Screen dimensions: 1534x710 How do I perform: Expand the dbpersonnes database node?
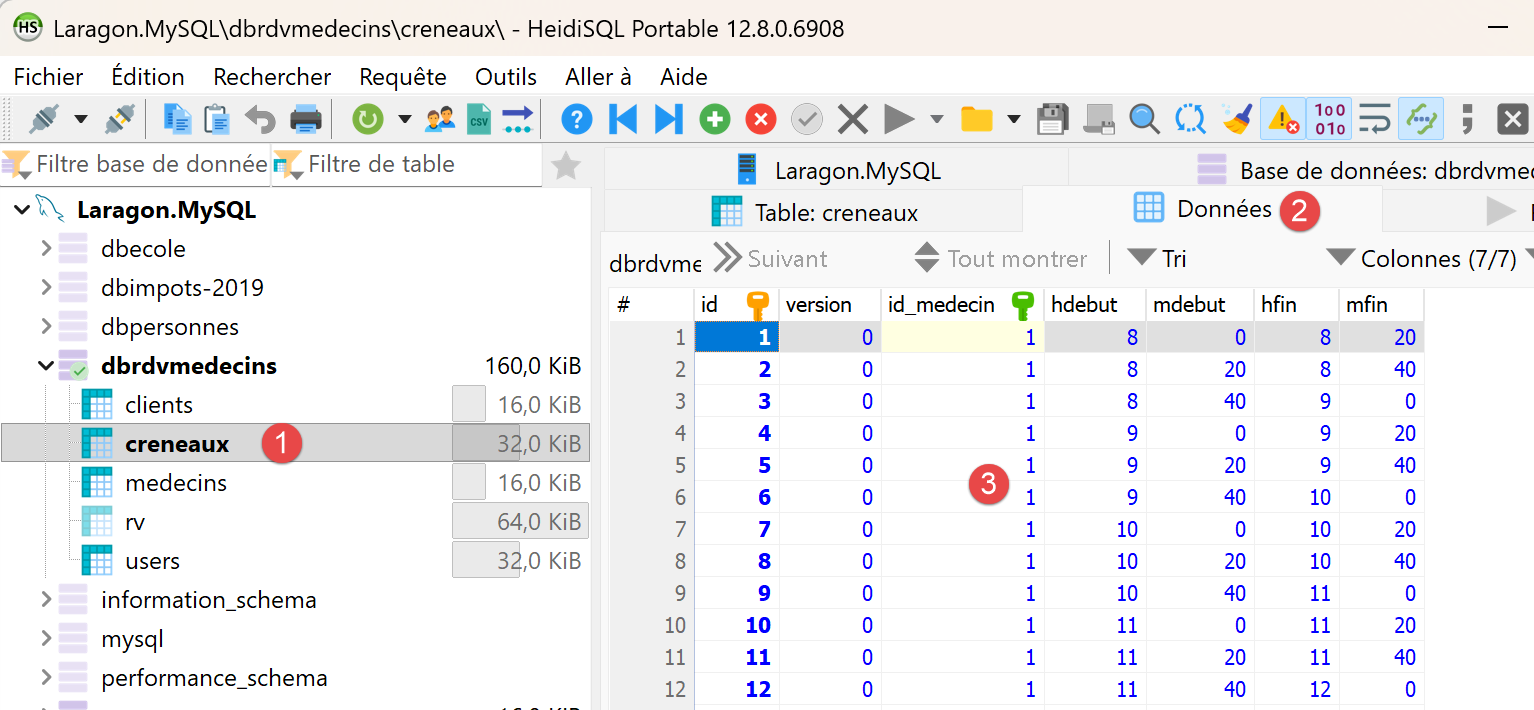(x=46, y=327)
